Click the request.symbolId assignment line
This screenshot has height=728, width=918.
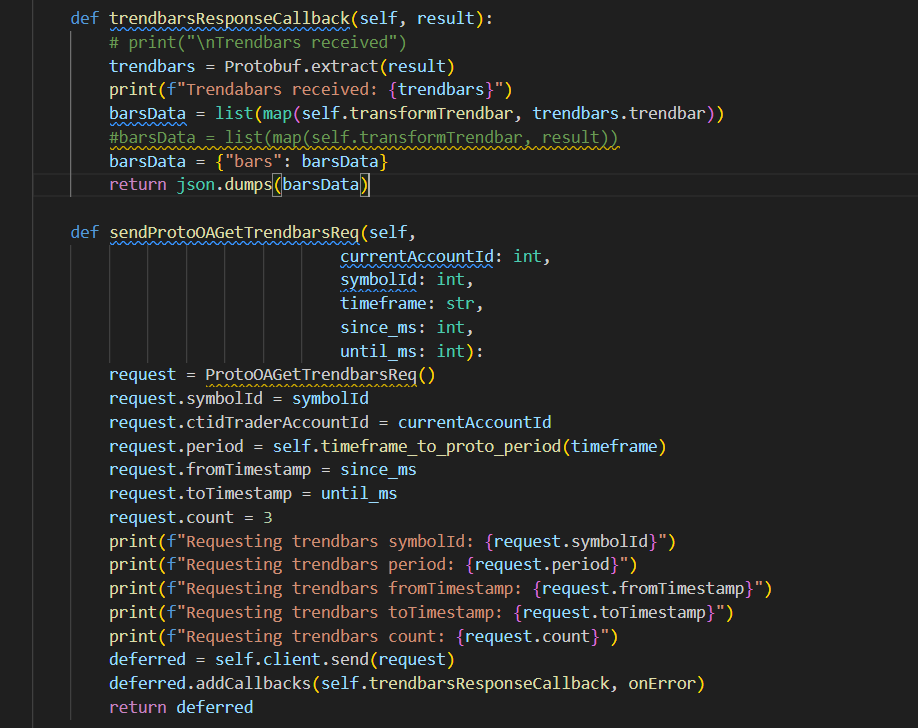tap(239, 399)
